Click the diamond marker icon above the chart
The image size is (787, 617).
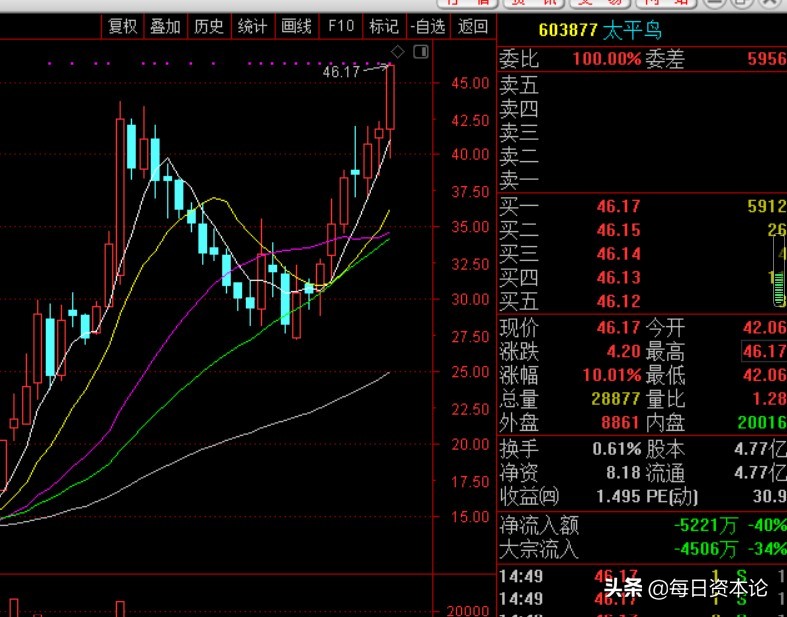pos(397,51)
